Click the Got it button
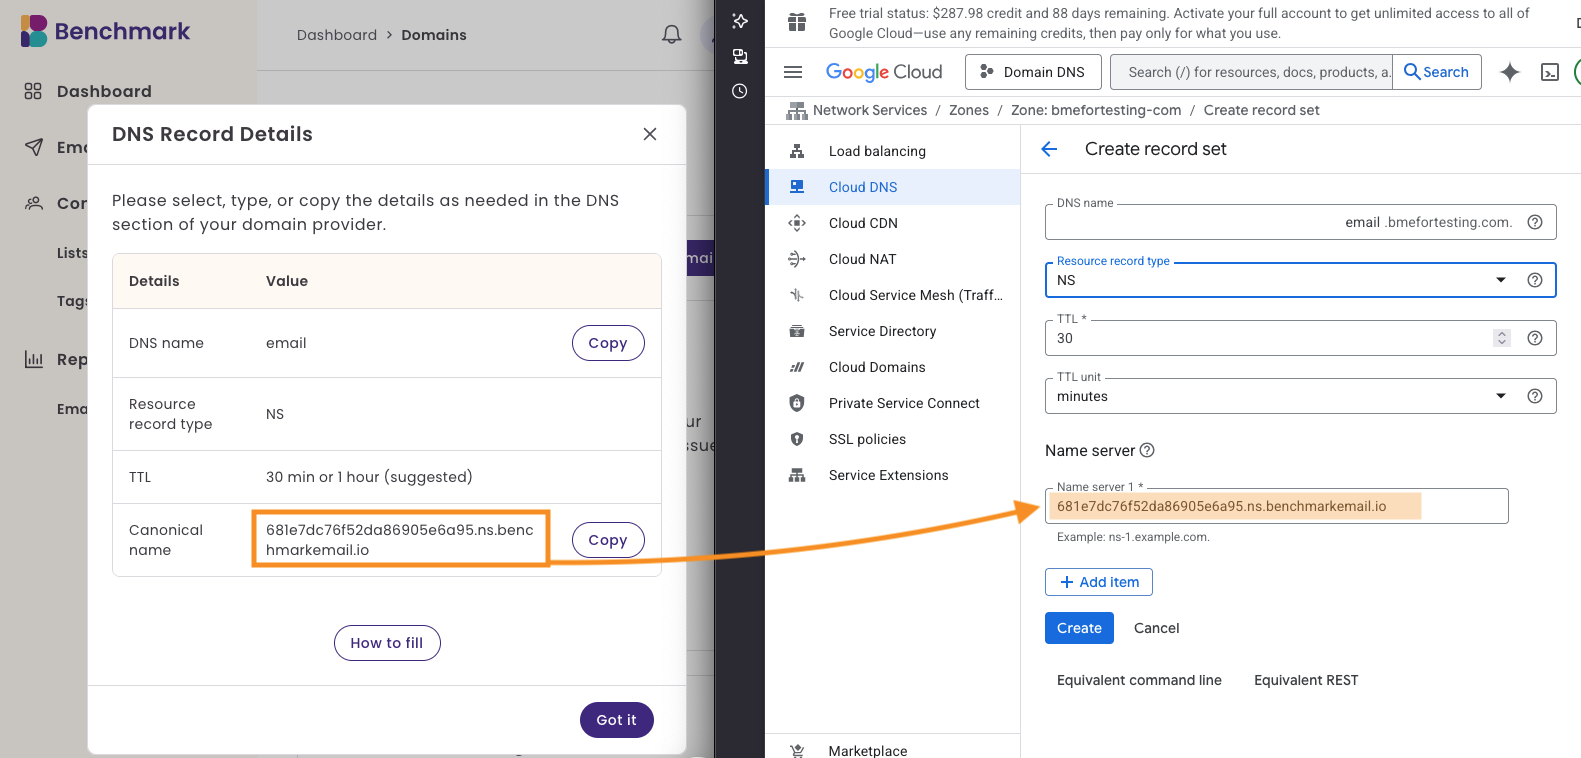Viewport: 1581px width, 758px height. tap(617, 720)
